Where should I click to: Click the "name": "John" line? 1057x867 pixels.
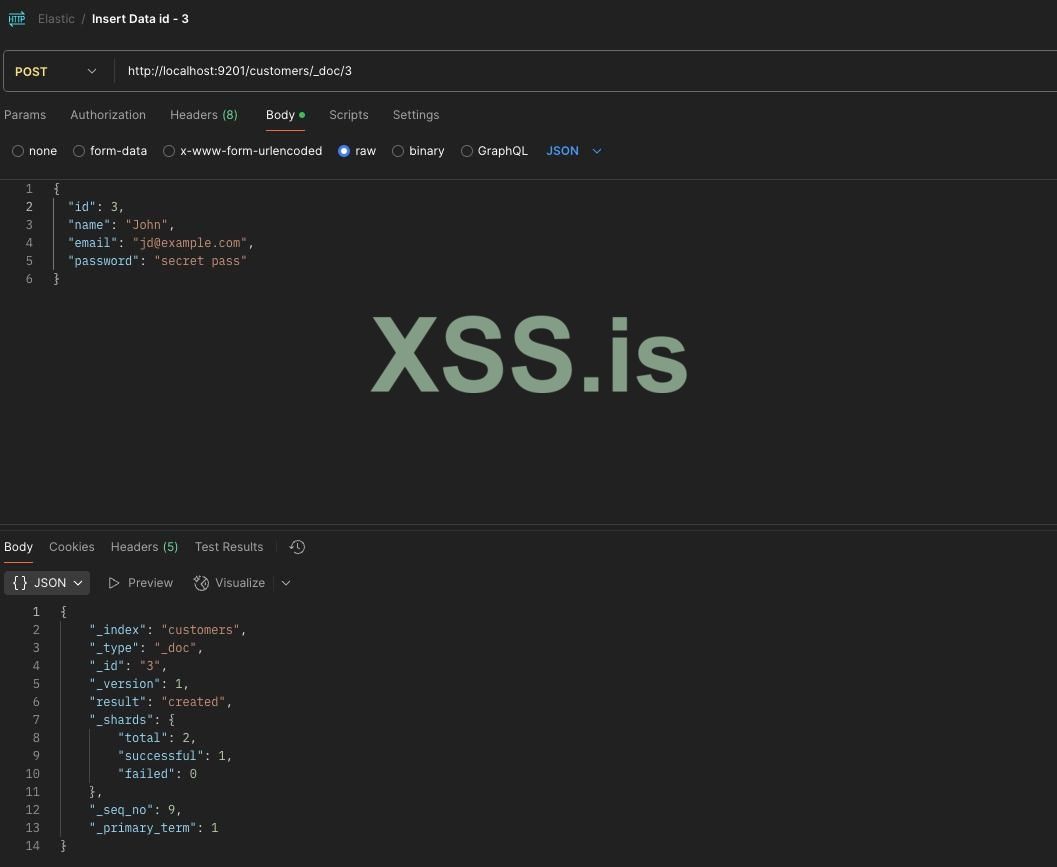point(121,225)
